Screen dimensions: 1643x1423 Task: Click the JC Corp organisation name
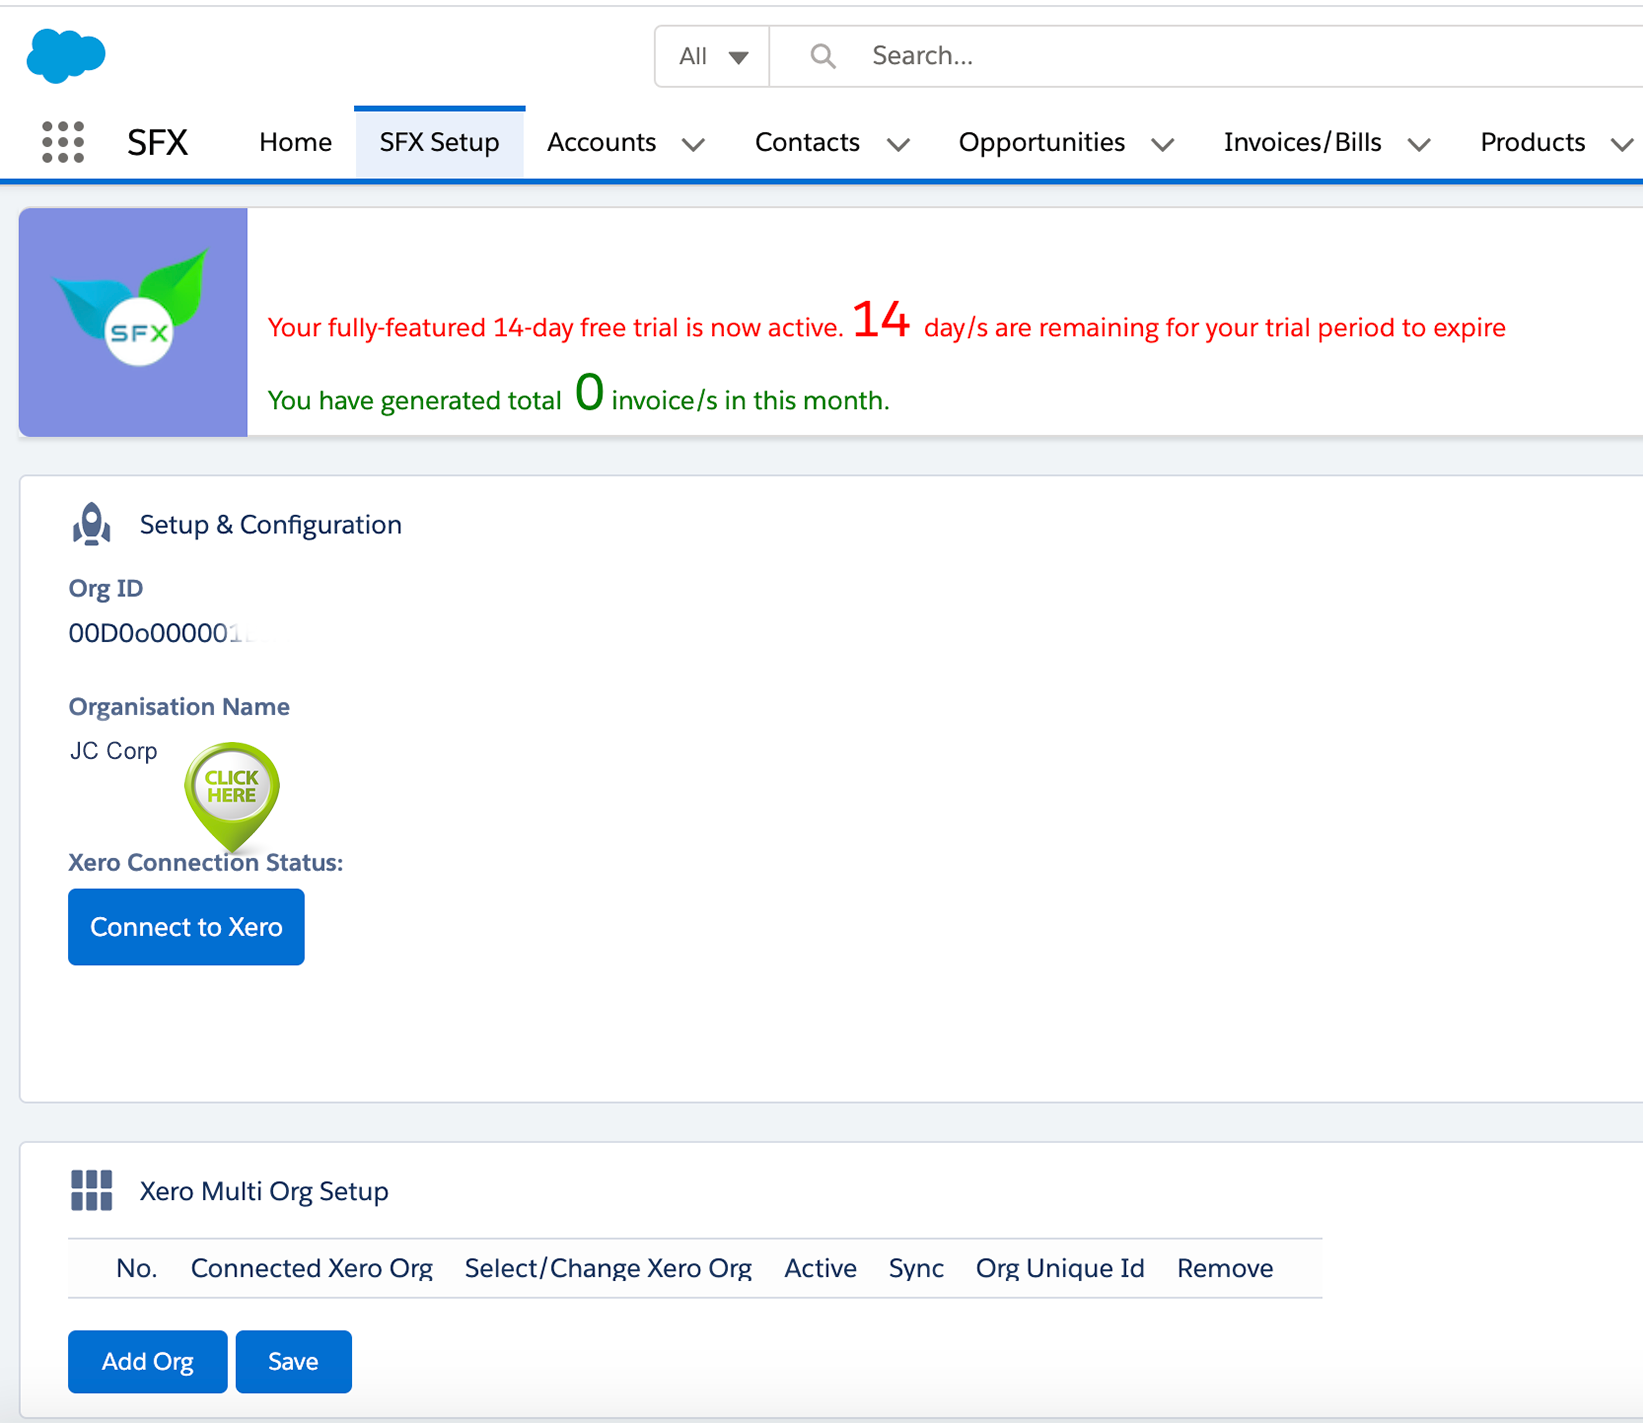pos(113,751)
